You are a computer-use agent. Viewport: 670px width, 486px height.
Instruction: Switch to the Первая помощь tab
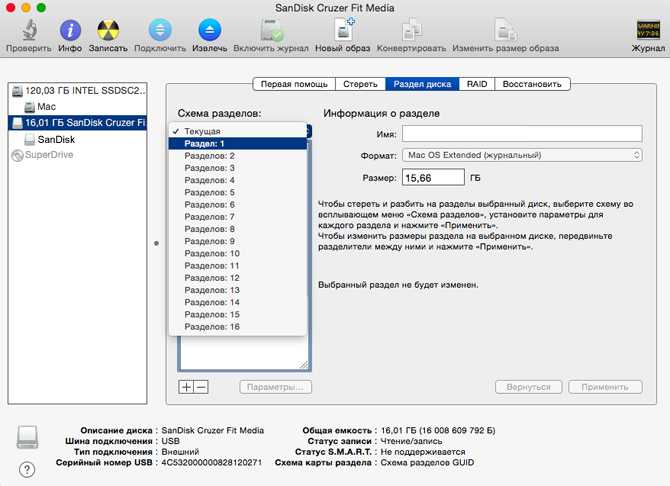tap(294, 84)
